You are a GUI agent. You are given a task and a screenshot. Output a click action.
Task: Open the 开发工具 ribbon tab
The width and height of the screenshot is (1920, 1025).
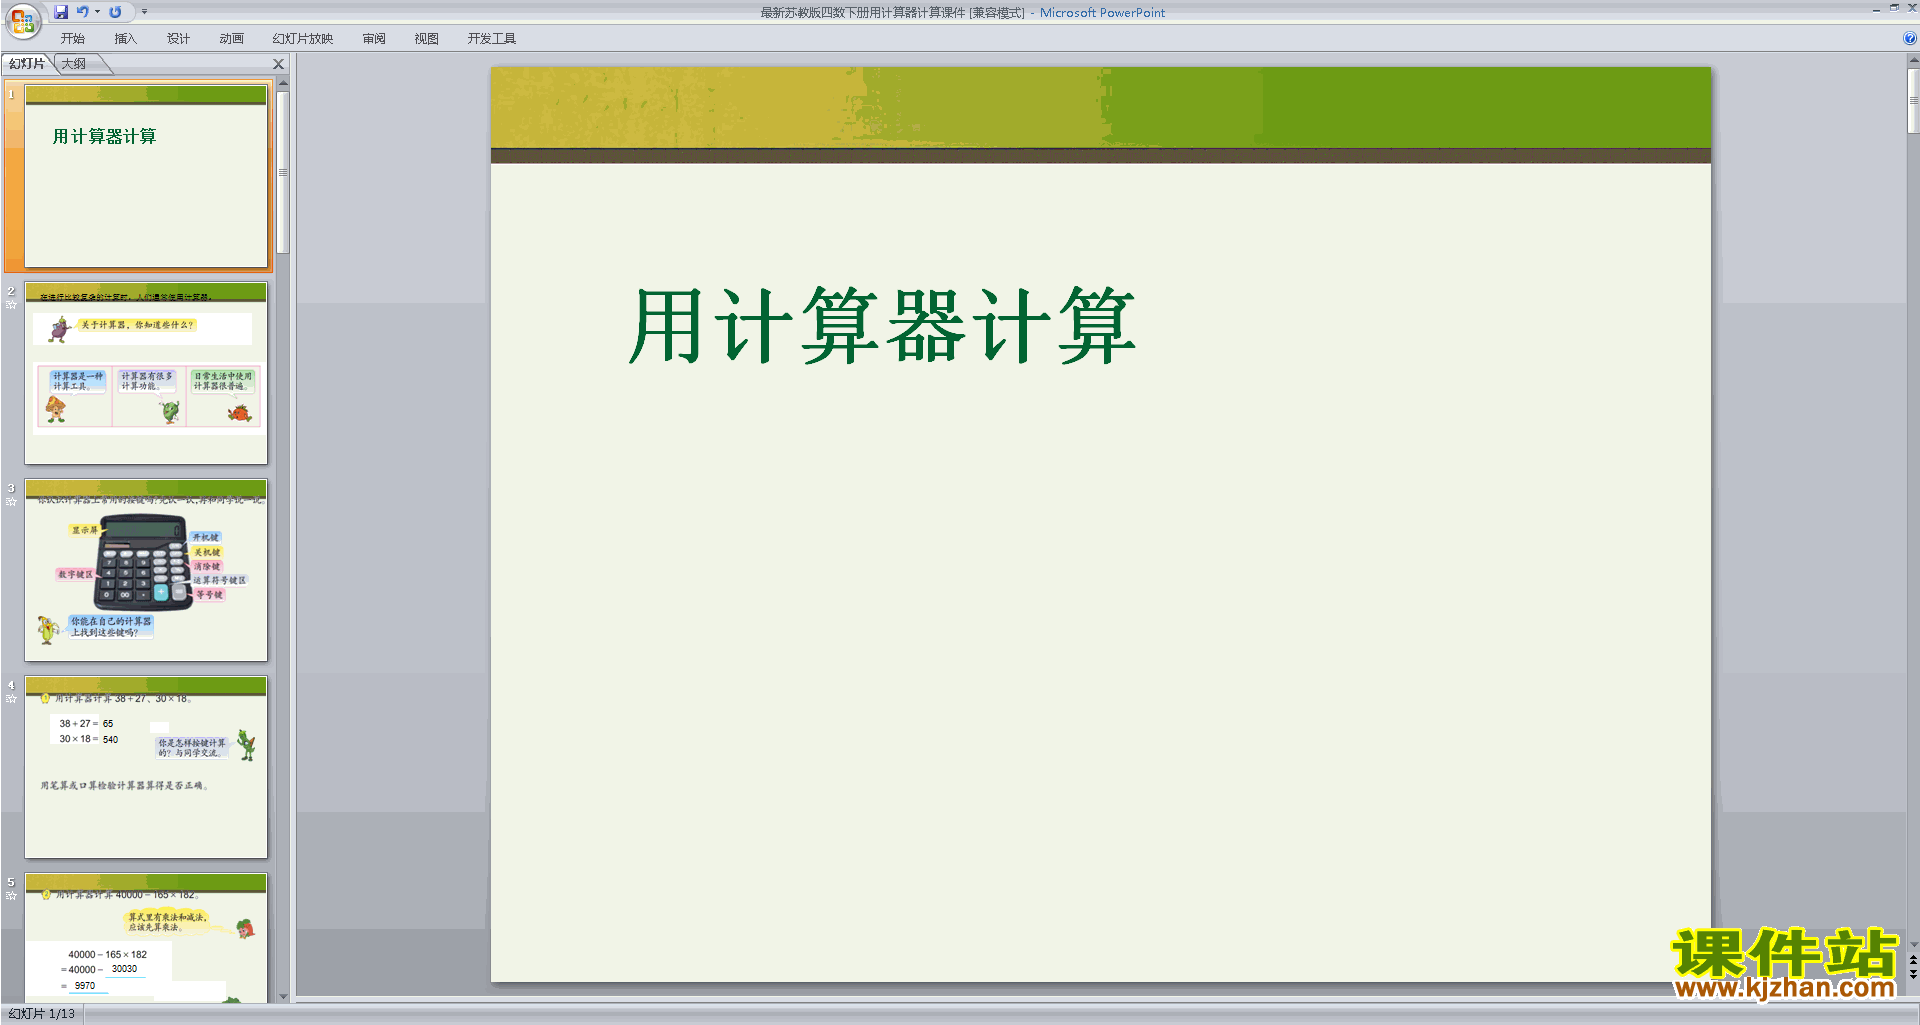click(x=492, y=39)
